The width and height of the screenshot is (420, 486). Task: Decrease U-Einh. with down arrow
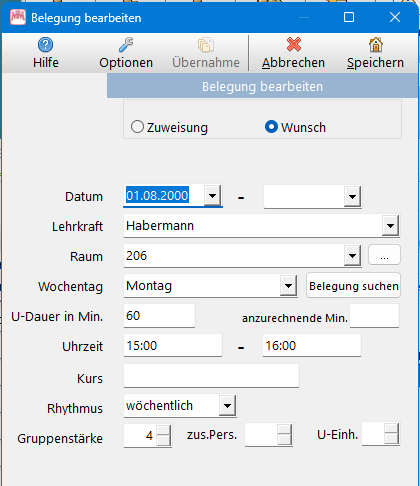(391, 439)
